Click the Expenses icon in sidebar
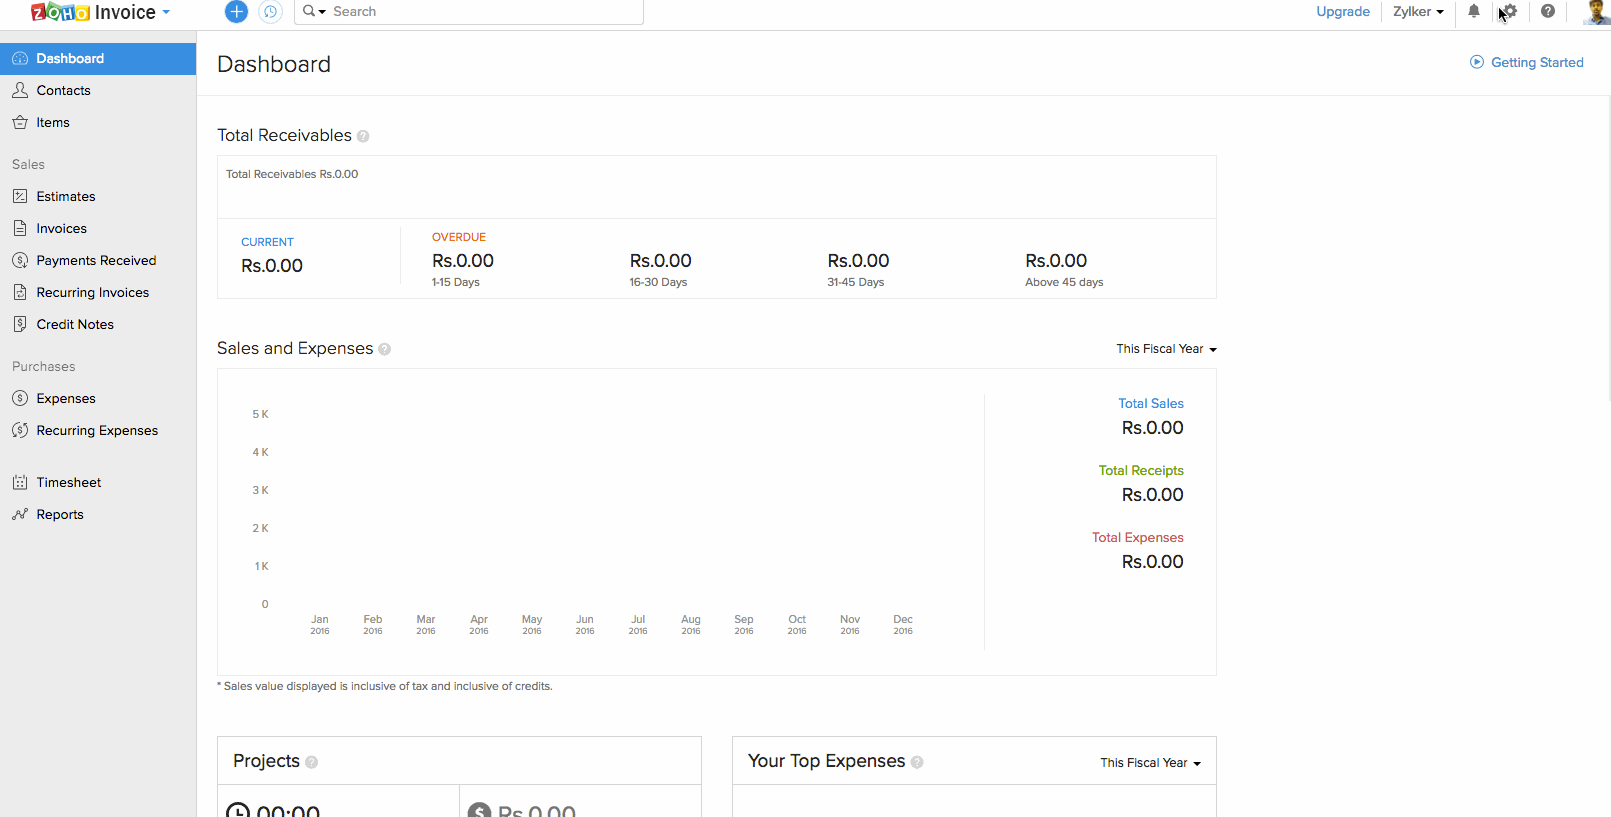 [20, 398]
